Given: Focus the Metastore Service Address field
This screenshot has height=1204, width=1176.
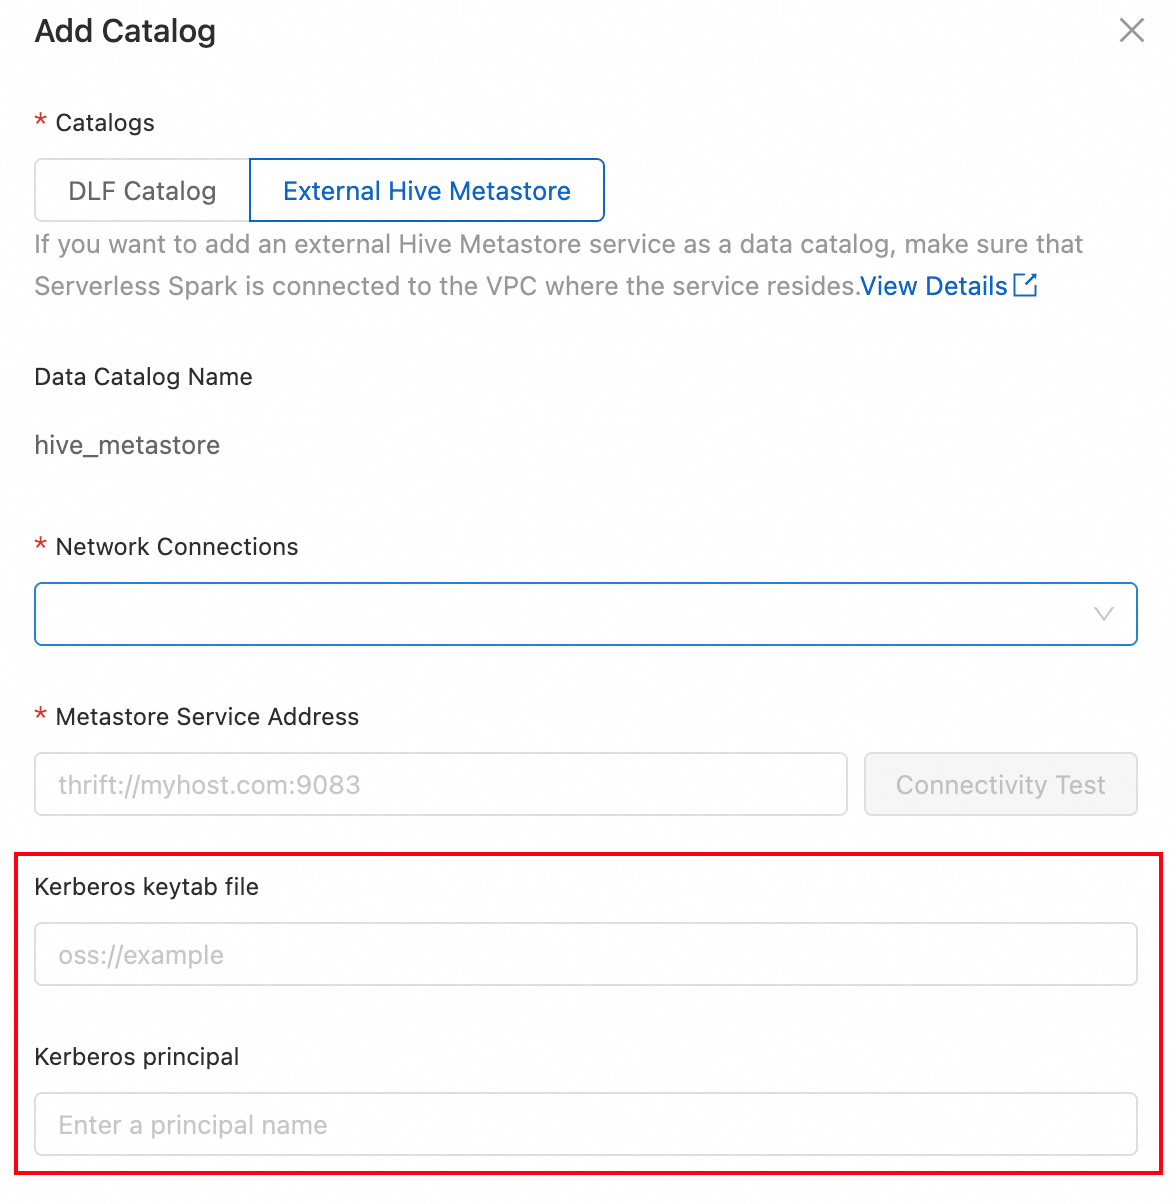Looking at the screenshot, I should click(x=440, y=784).
